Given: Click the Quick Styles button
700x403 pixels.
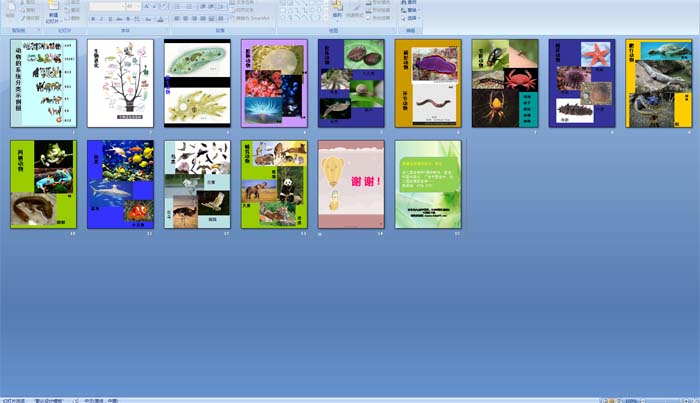Looking at the screenshot, I should coord(354,11).
